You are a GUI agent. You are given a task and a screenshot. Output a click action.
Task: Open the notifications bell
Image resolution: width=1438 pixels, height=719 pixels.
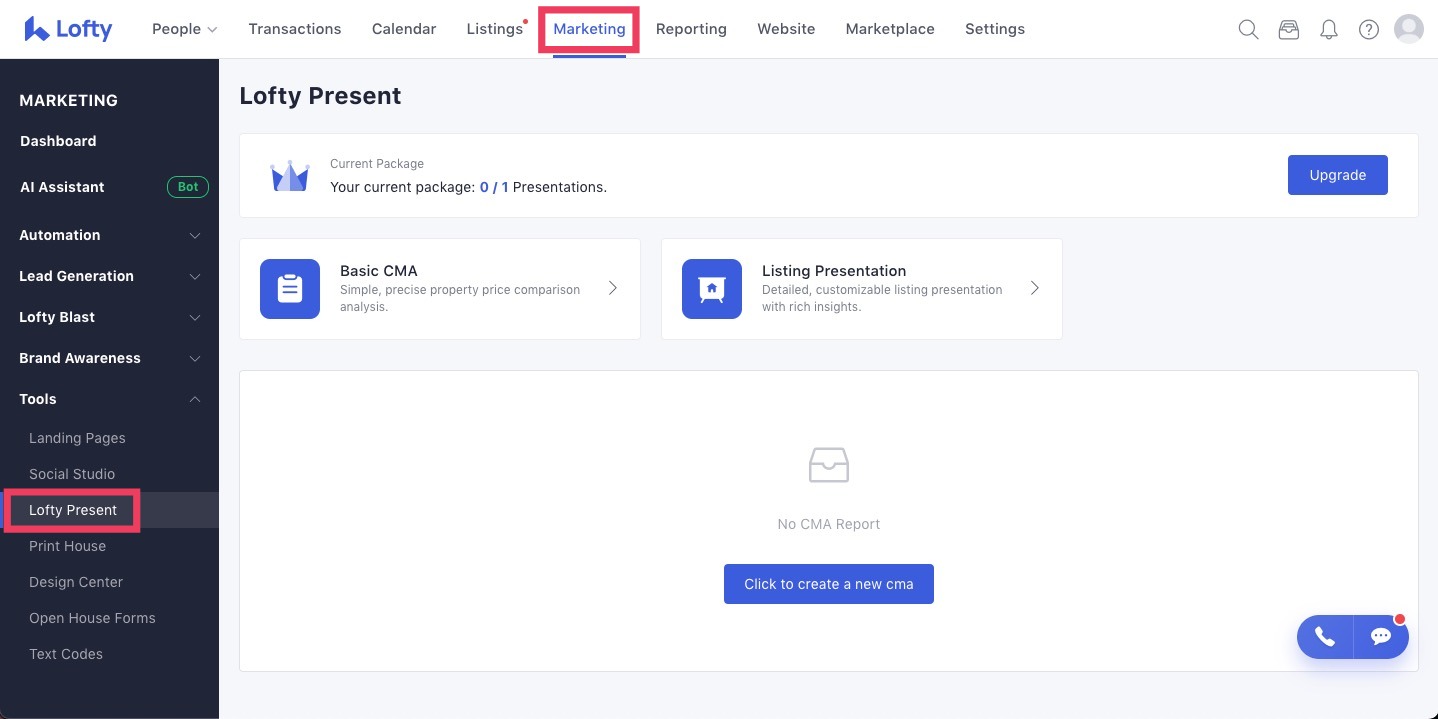1329,29
